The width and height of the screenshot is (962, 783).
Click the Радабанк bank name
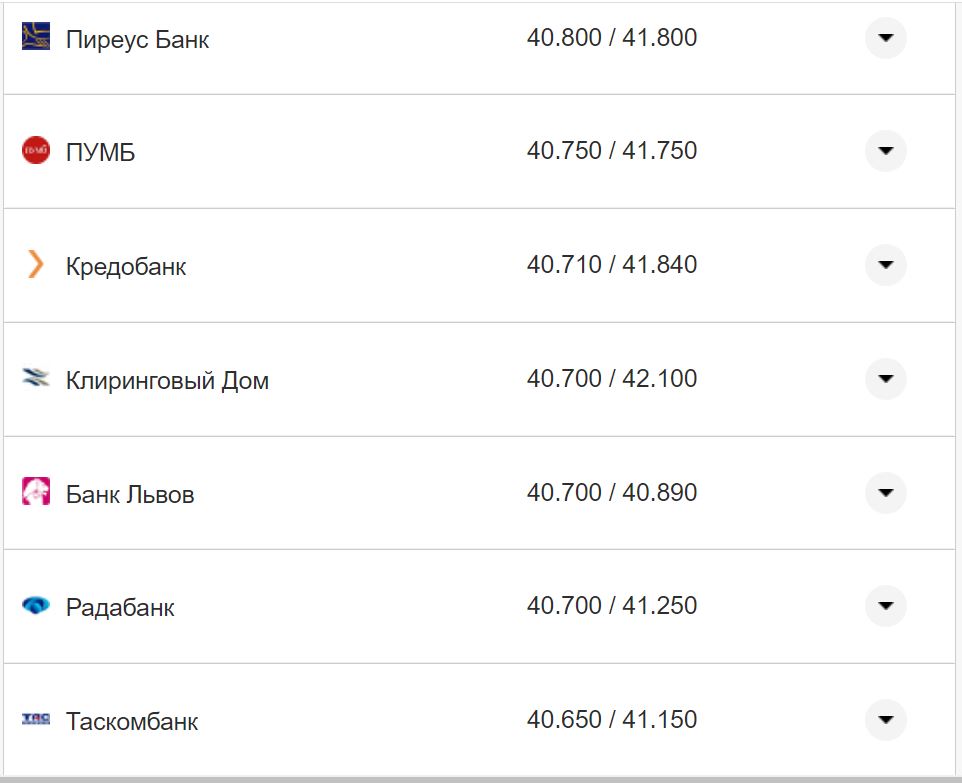click(x=119, y=607)
